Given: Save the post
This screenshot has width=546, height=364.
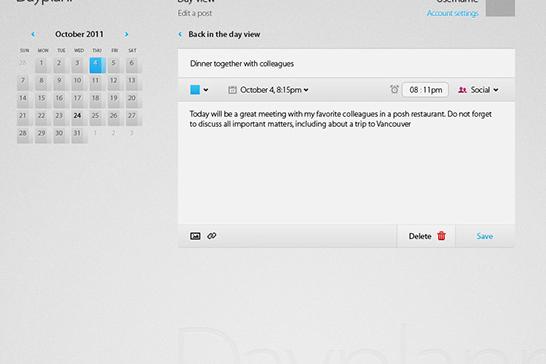Looking at the screenshot, I should (x=484, y=236).
